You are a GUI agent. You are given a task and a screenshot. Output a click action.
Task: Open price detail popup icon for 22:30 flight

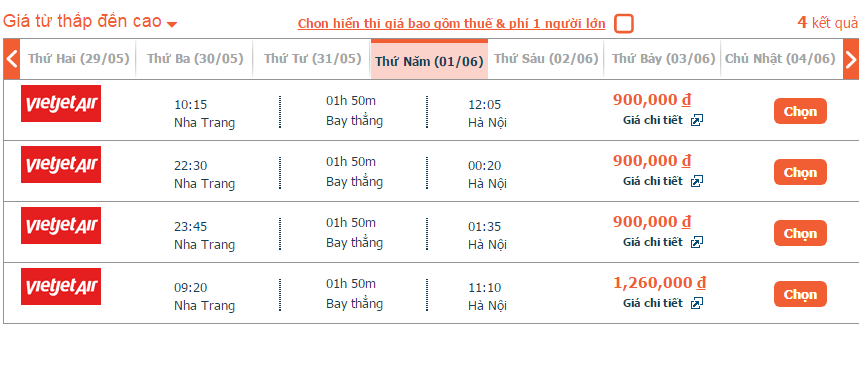[x=696, y=181]
